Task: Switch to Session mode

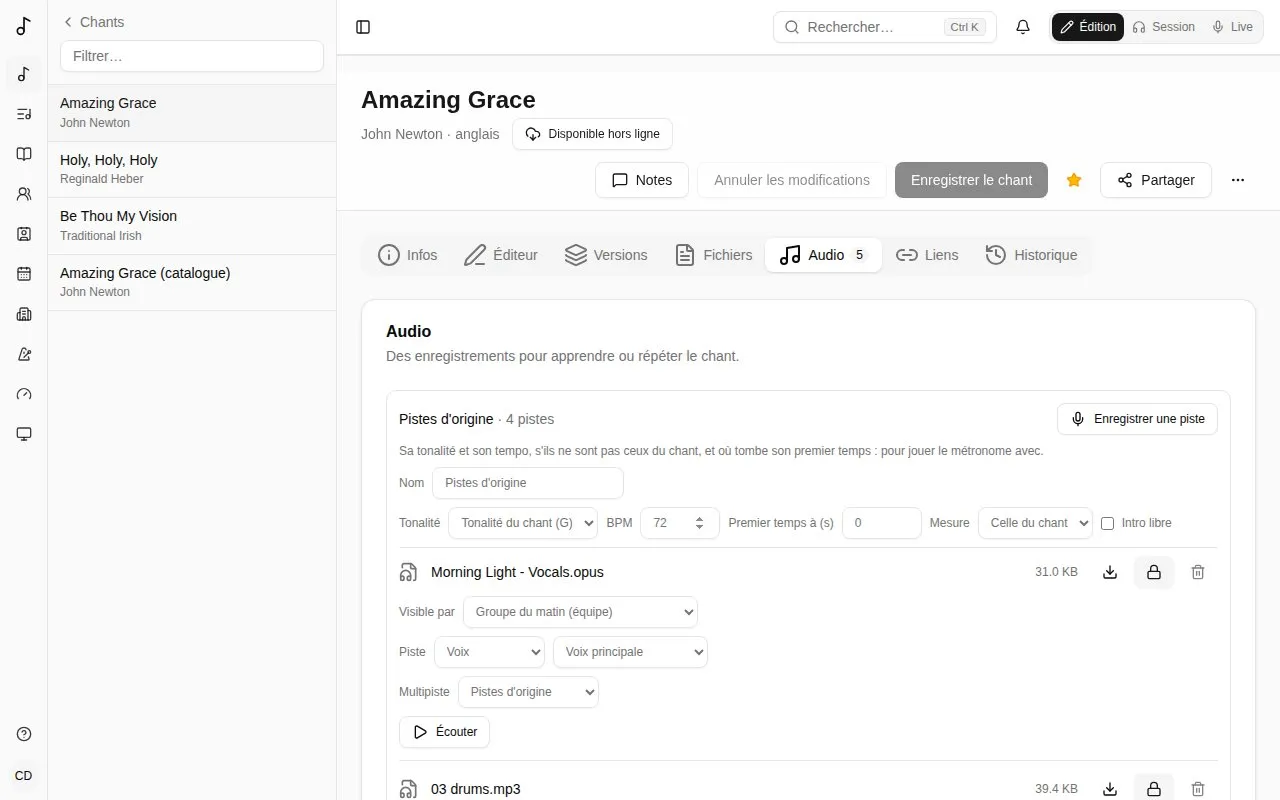Action: (x=1163, y=27)
